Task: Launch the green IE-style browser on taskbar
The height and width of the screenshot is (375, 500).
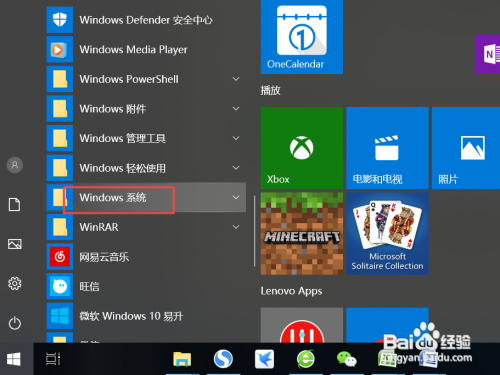Action: click(x=306, y=359)
